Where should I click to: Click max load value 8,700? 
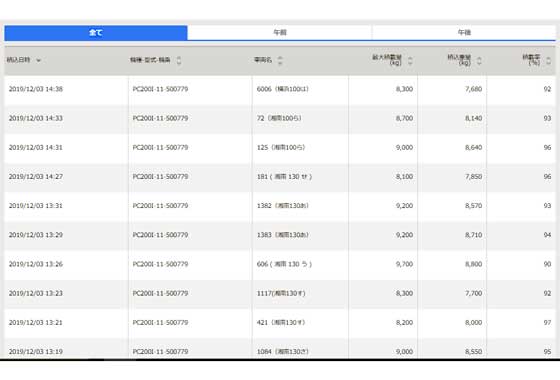coord(404,118)
